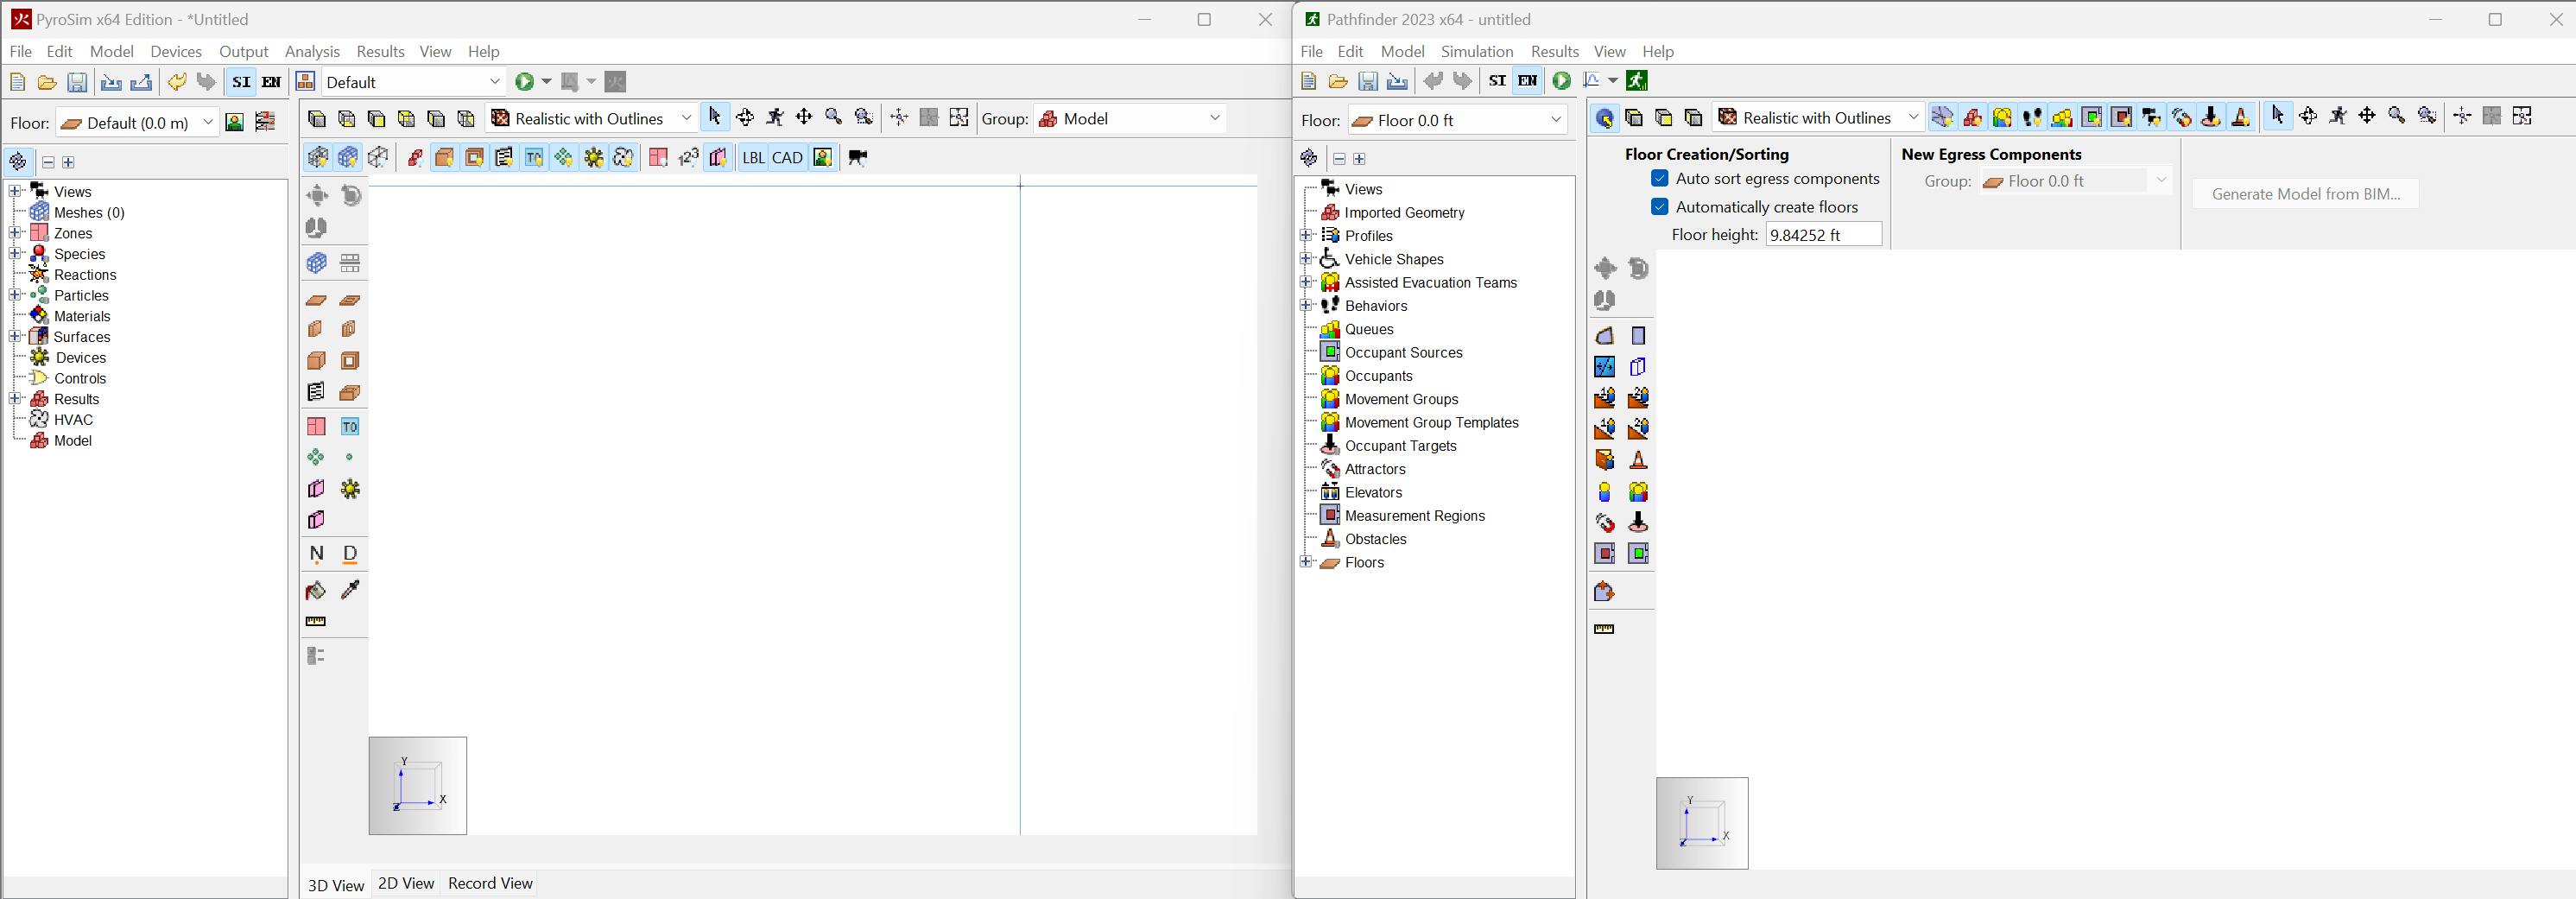Select the eyedropper pick tool in PyroSim

350,590
